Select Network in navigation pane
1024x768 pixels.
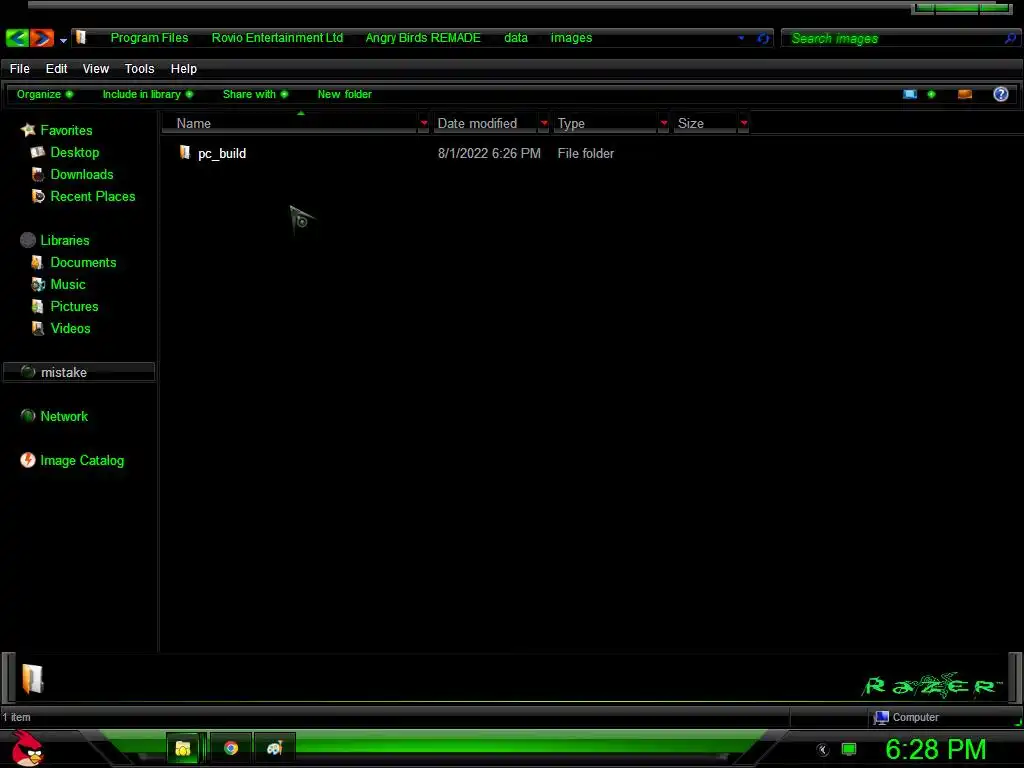63,417
